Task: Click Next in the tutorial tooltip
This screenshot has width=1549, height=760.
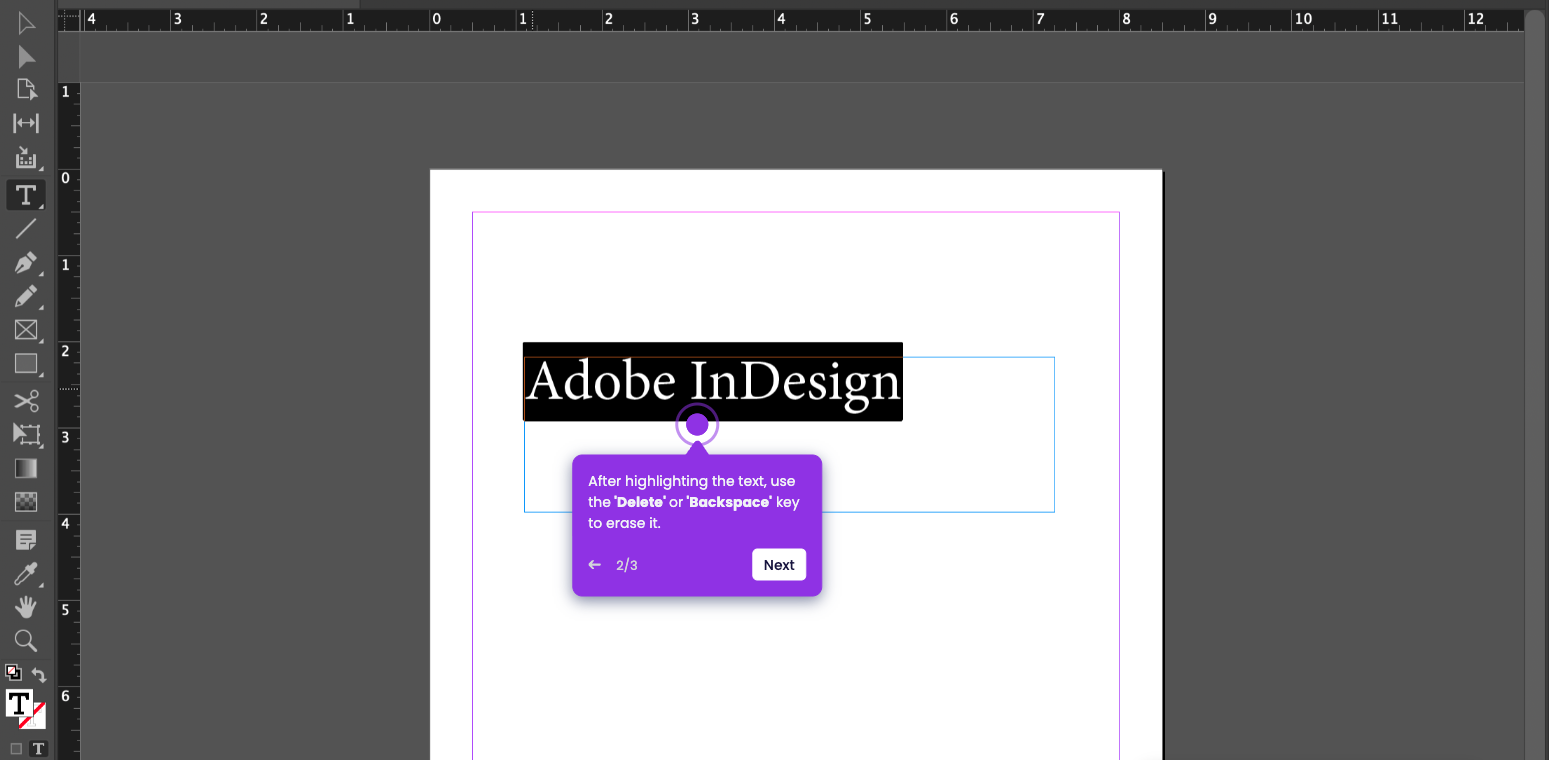Action: 779,565
